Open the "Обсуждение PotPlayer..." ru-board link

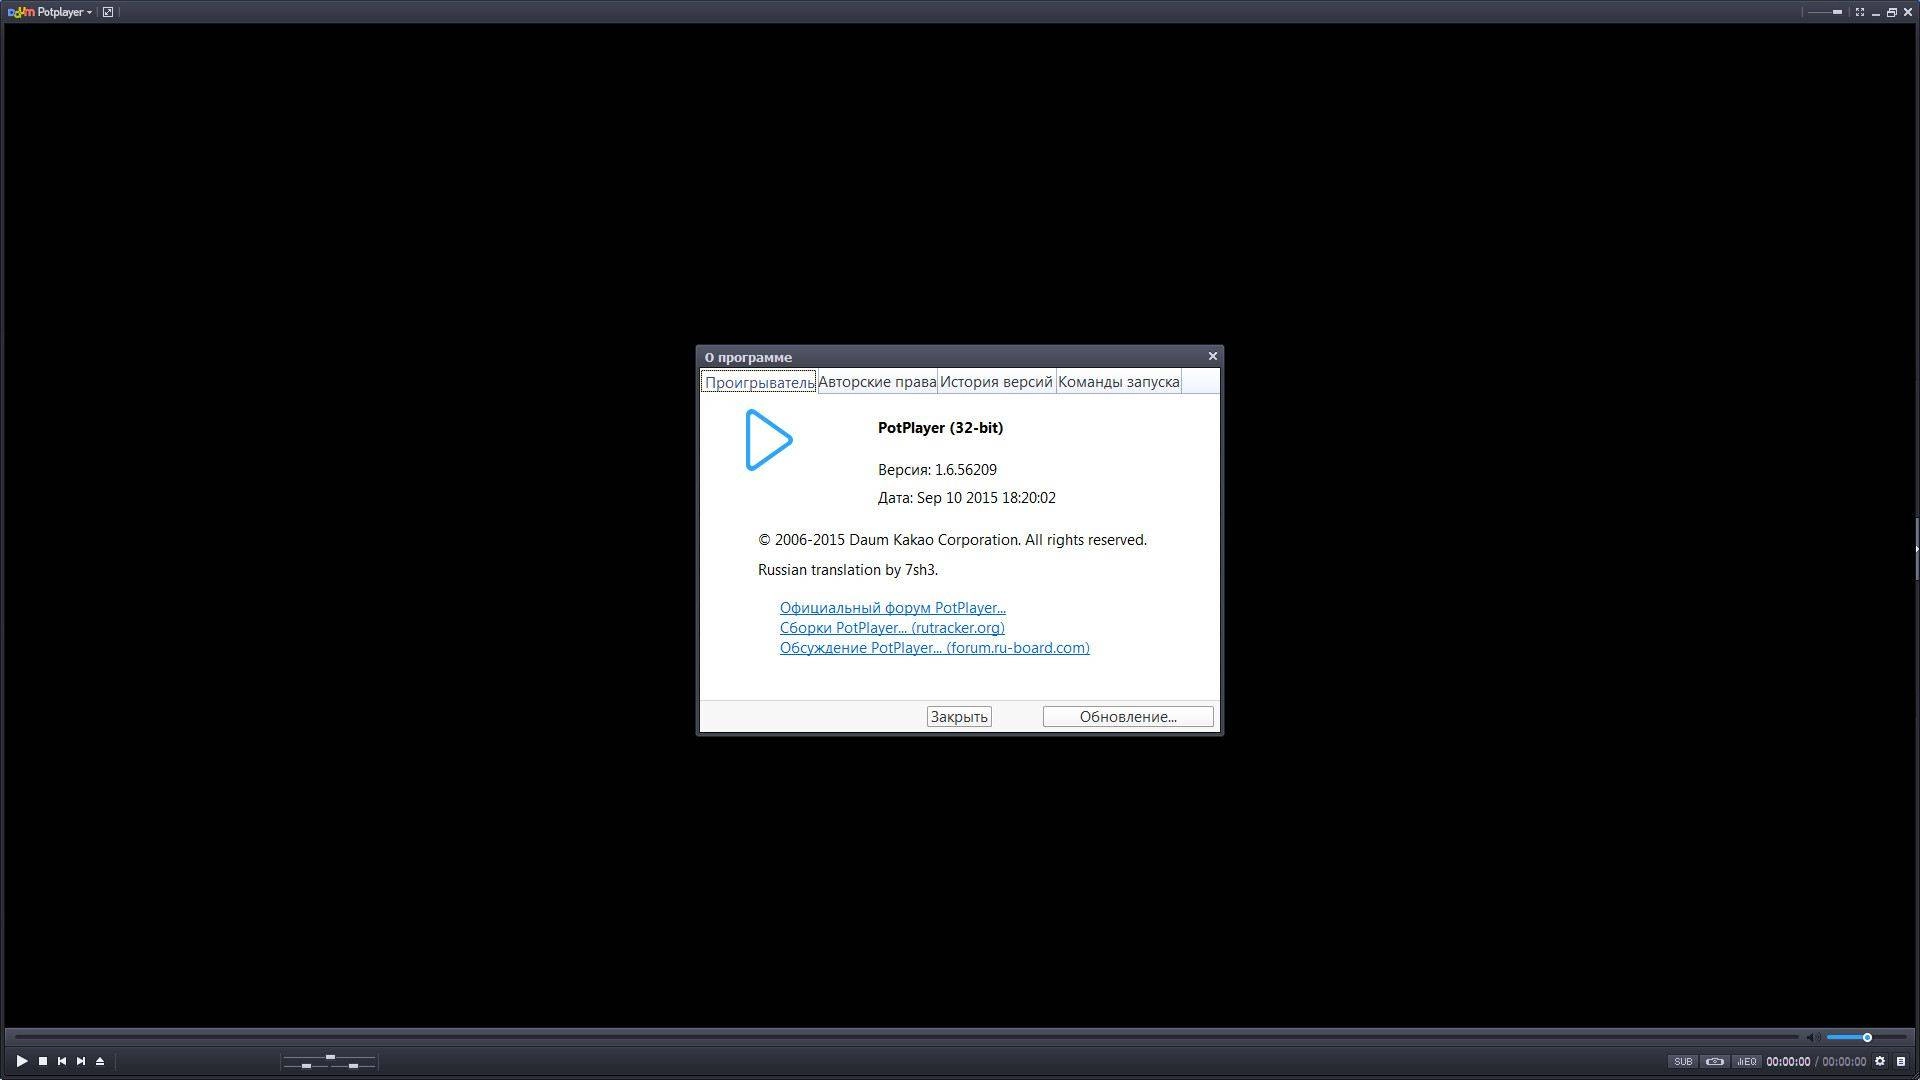tap(935, 648)
